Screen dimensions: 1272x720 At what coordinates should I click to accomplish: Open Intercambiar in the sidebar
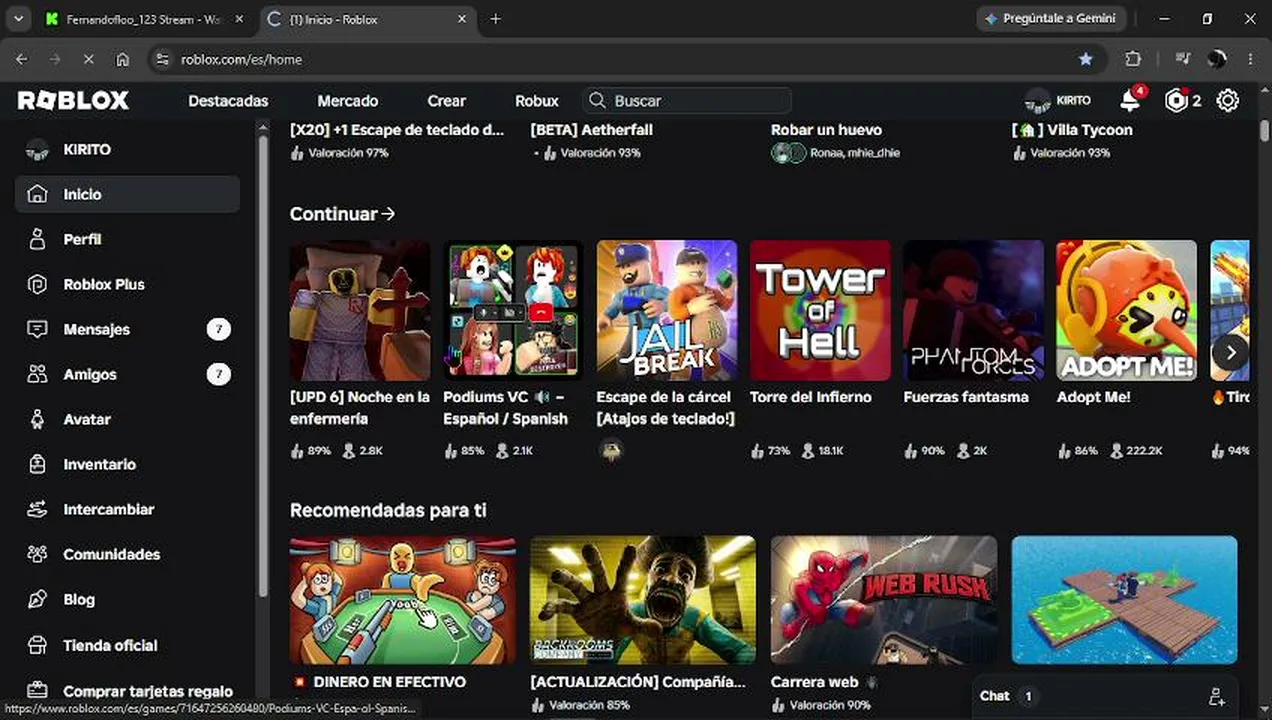[x=127, y=509]
